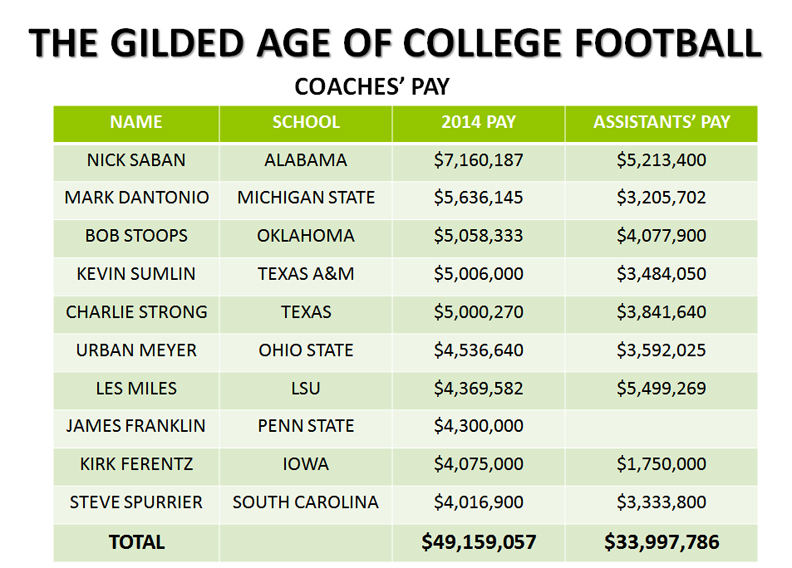Select the KIRK FERENTZ name cell
792x568 pixels.
[136, 464]
